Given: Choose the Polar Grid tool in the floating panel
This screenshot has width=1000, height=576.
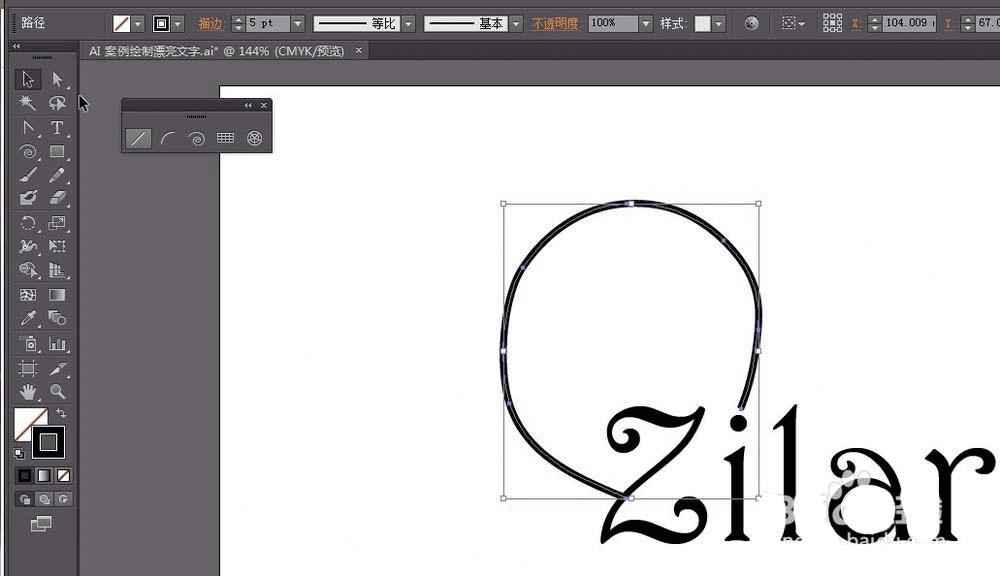Looking at the screenshot, I should tap(254, 138).
